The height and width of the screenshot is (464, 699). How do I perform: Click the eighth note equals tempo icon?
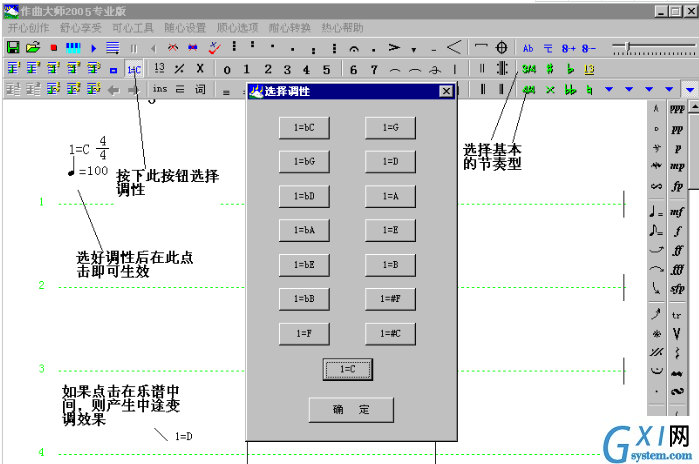pos(656,231)
